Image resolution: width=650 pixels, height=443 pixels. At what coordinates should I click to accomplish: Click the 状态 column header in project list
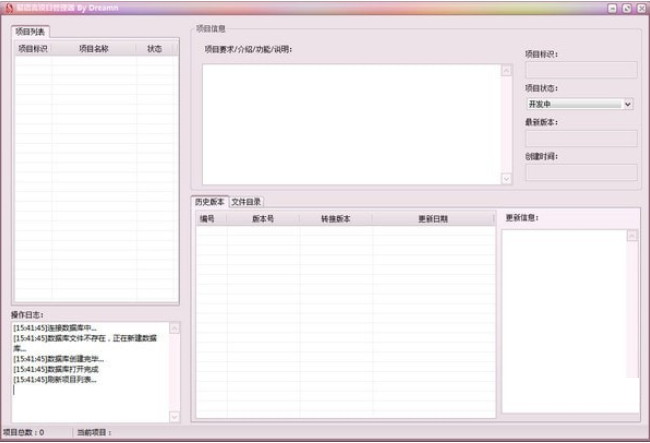point(155,48)
